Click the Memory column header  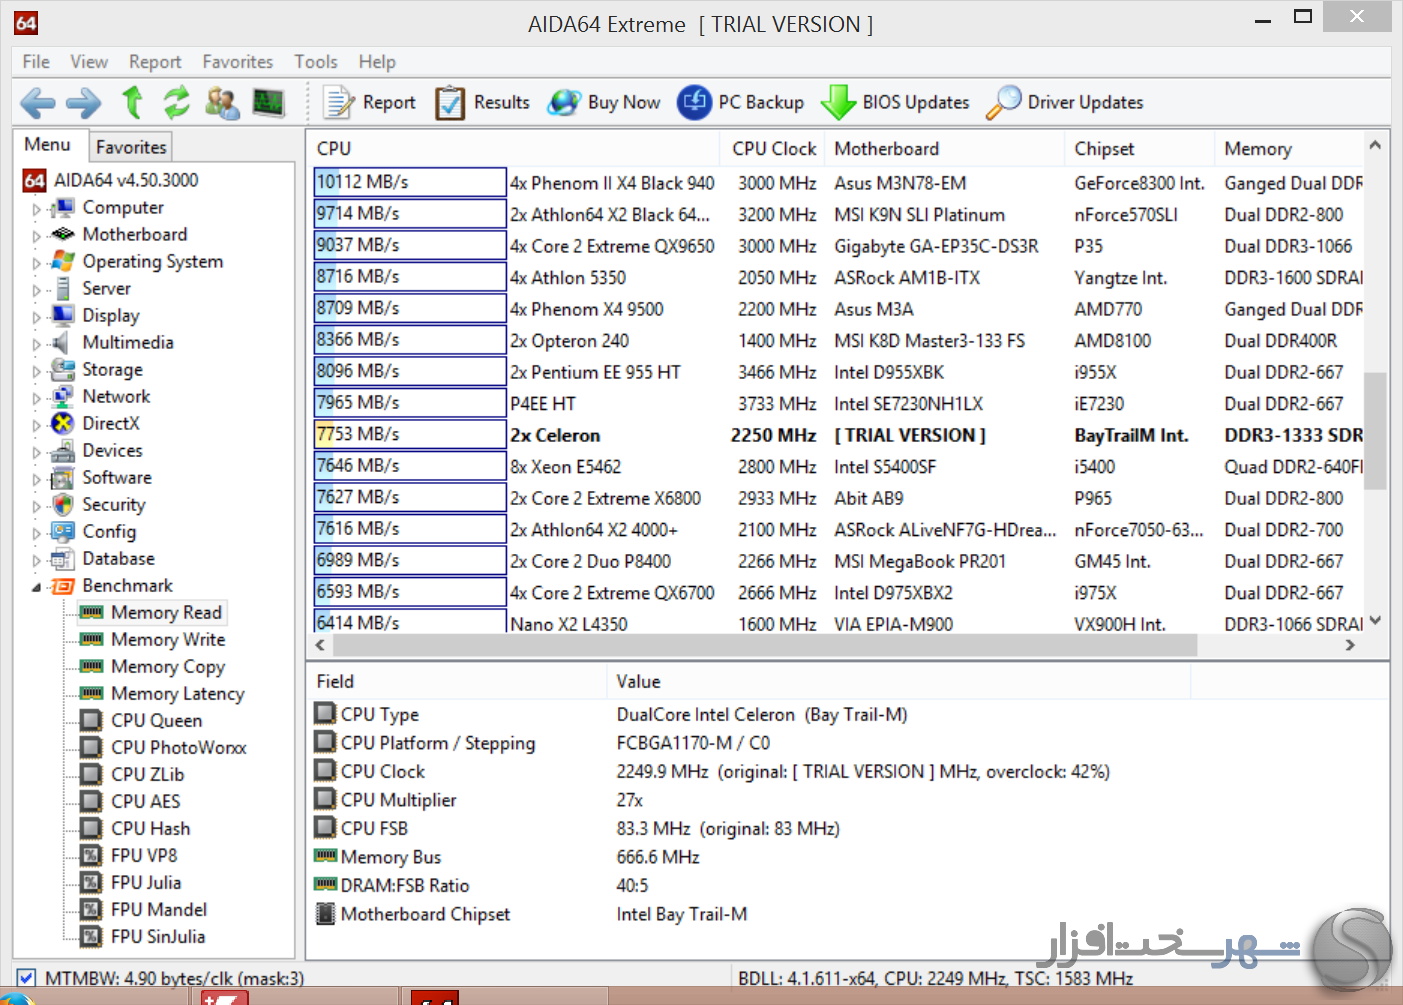point(1289,149)
